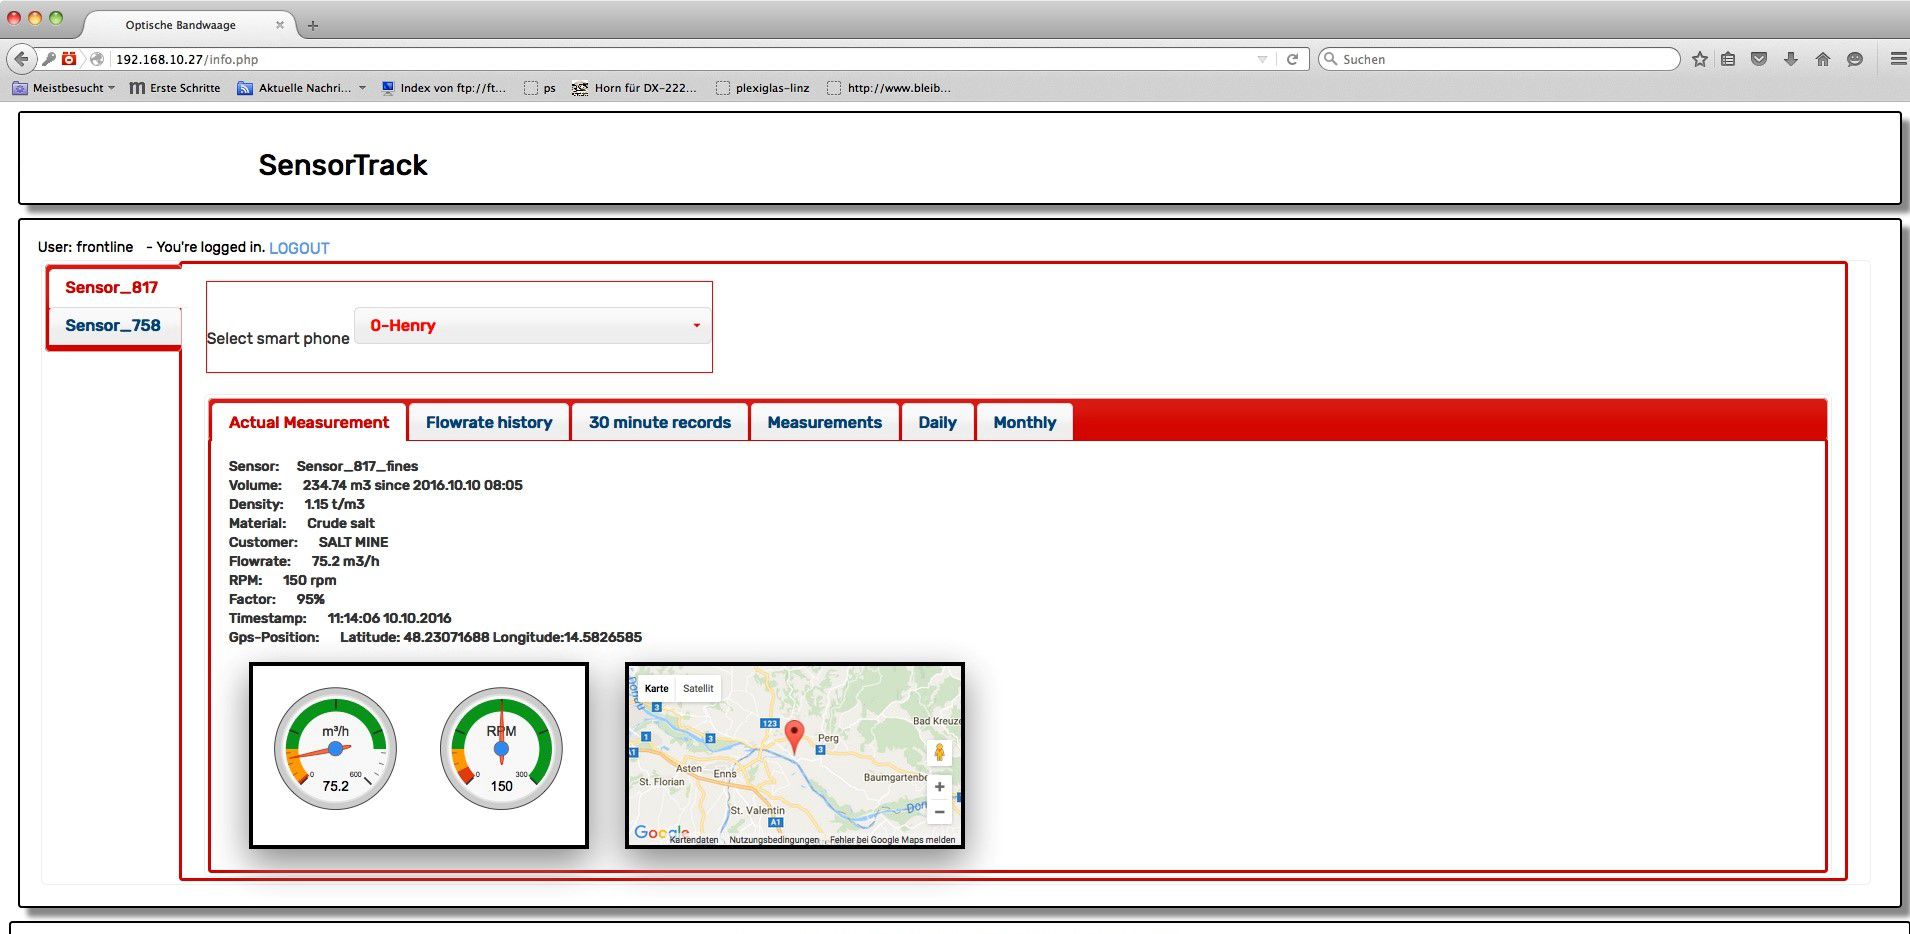Open bookmarks list icon in toolbar
The height and width of the screenshot is (934, 1910).
coord(1728,59)
